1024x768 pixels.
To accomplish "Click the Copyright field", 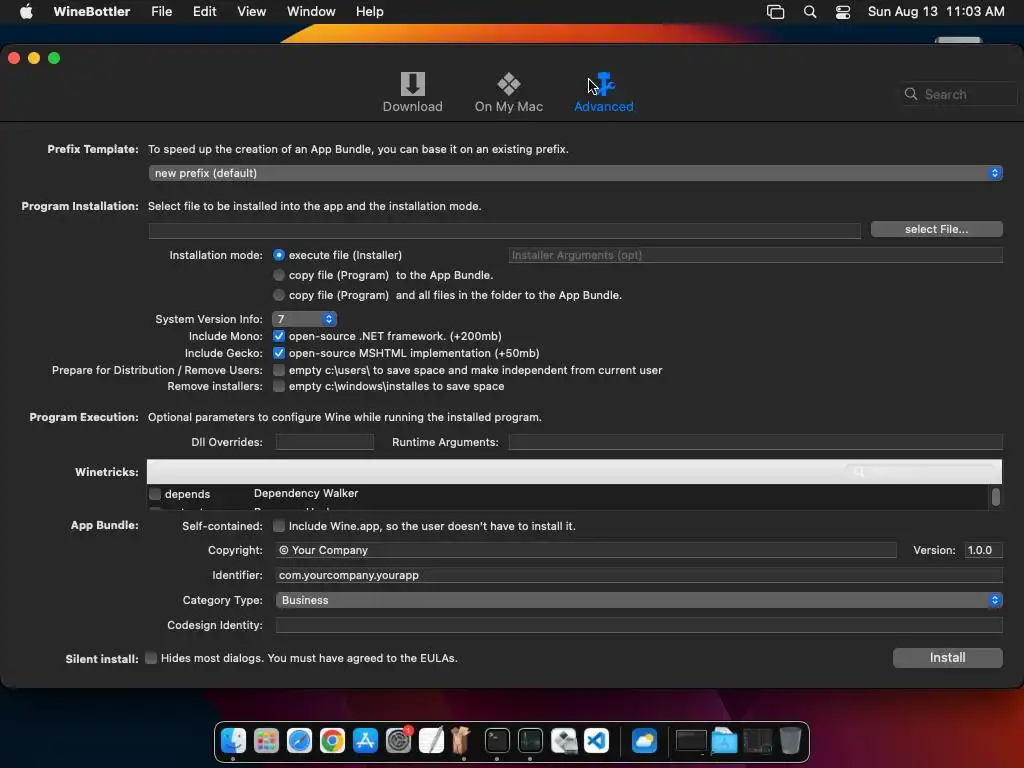I will (x=586, y=550).
